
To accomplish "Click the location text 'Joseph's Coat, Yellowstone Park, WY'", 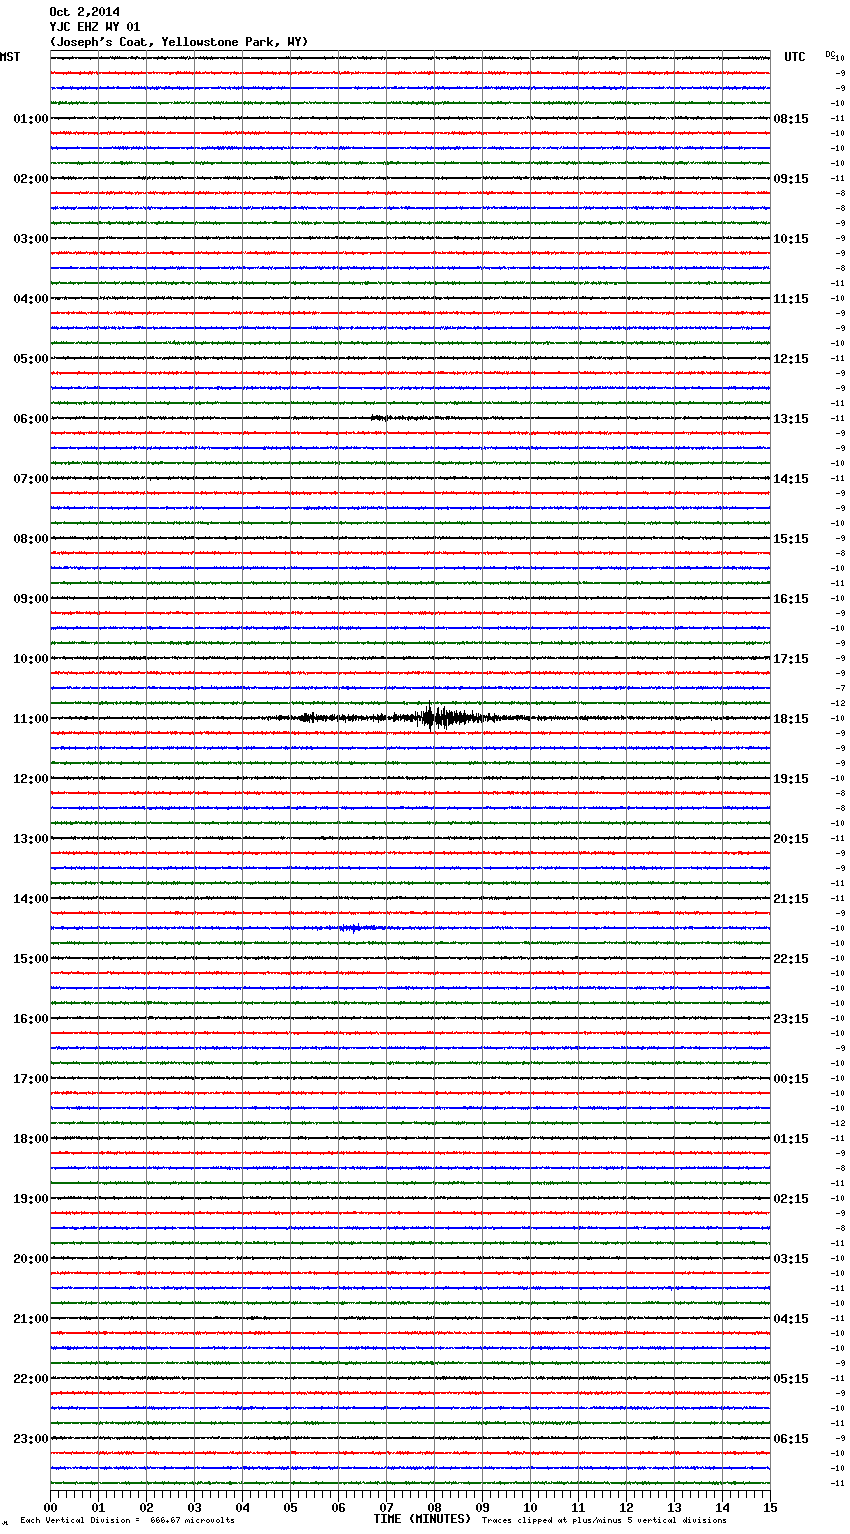I will point(179,42).
